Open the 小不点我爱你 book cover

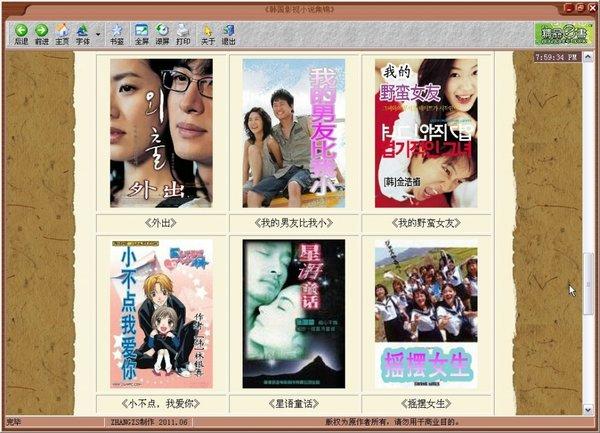click(x=161, y=314)
